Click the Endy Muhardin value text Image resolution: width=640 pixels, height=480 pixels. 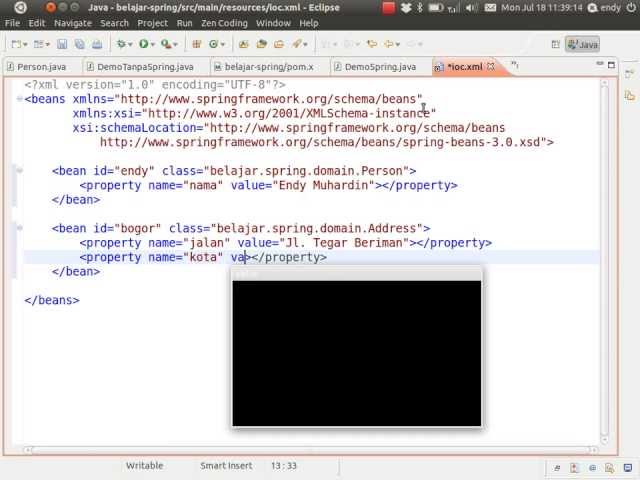[x=323, y=185]
